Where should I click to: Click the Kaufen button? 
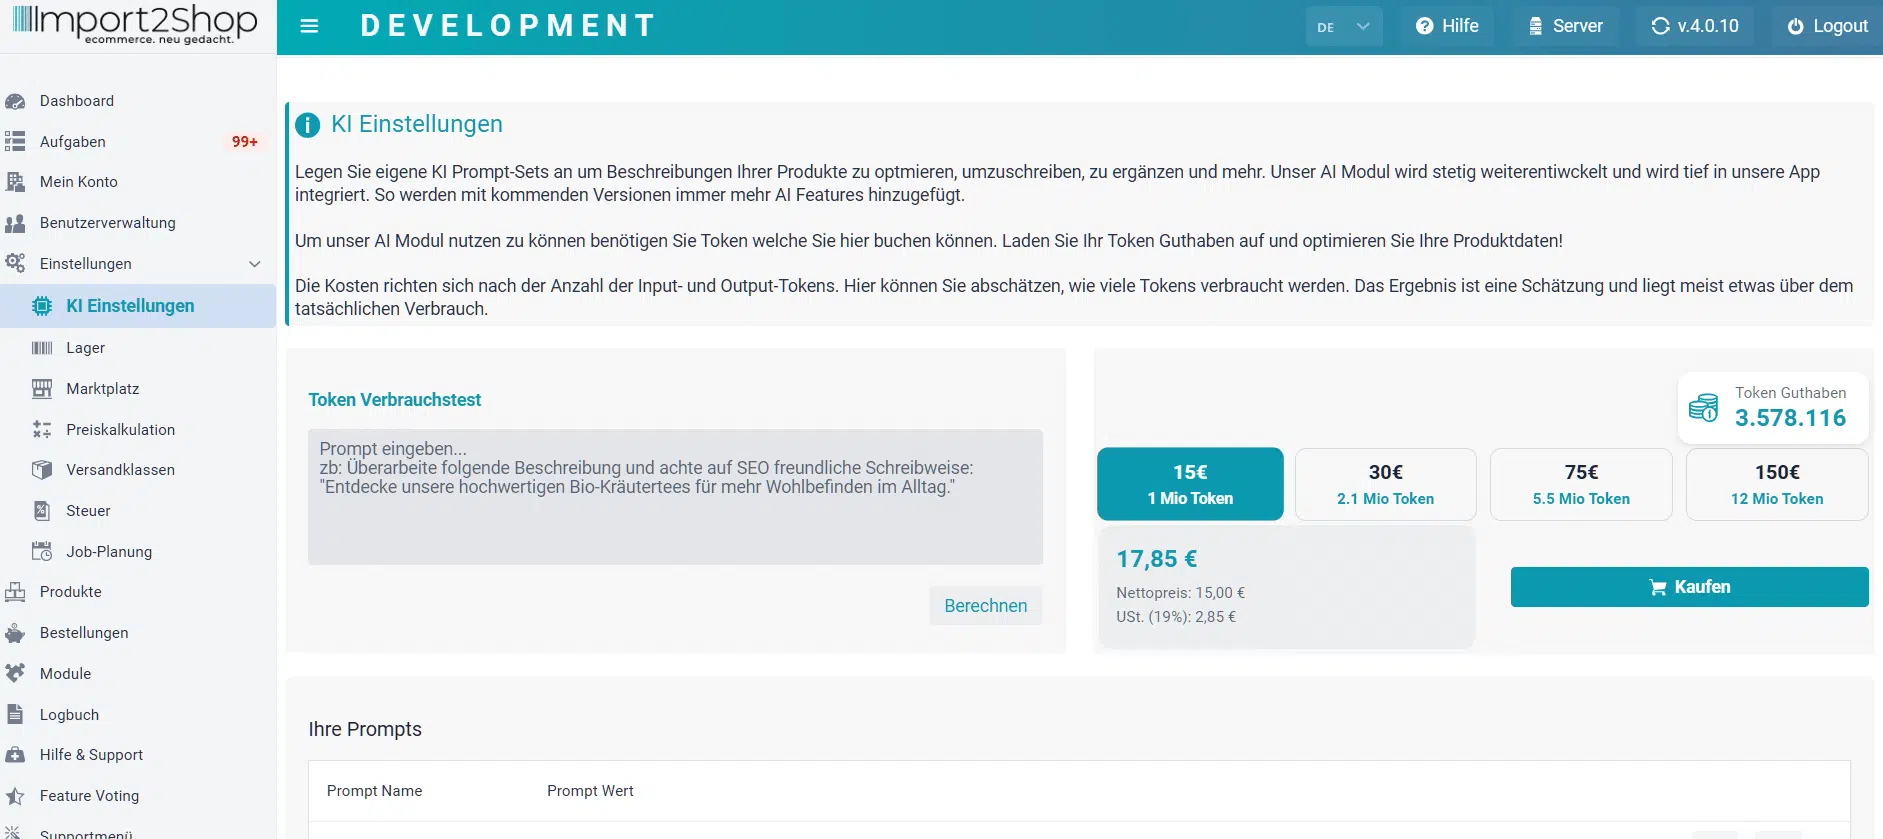[1689, 587]
